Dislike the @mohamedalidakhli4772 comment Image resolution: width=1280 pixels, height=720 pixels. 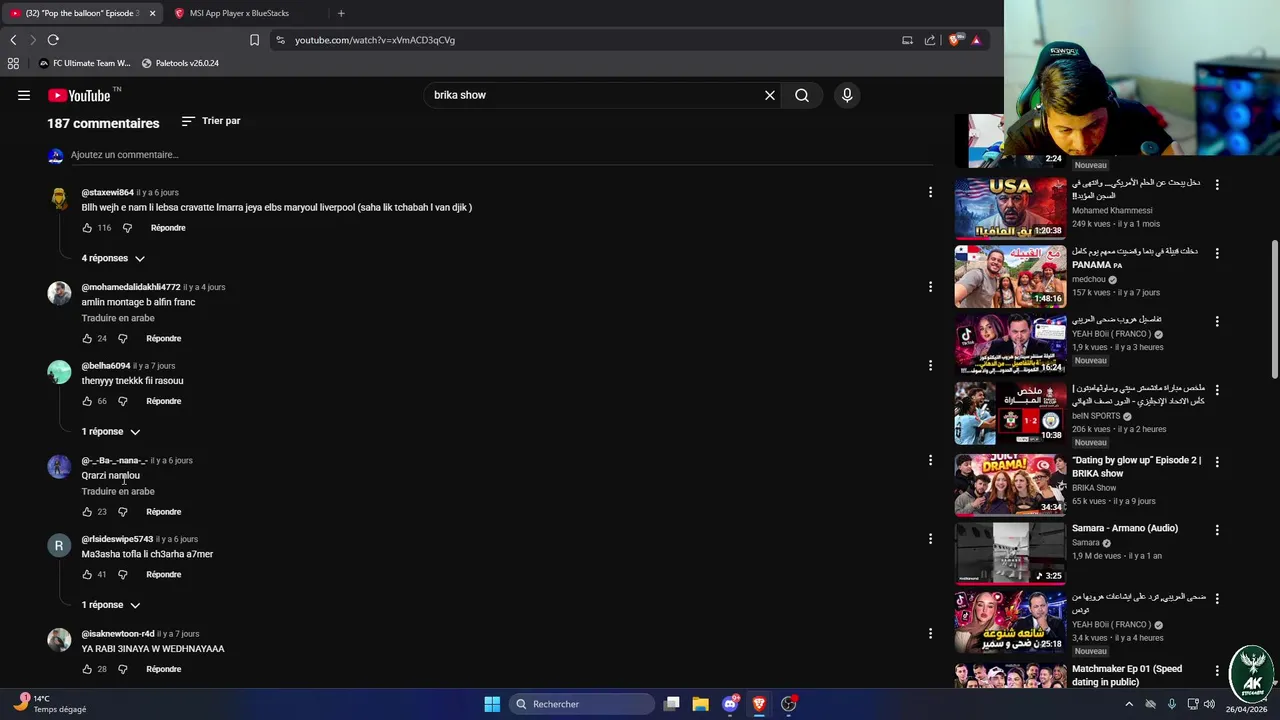click(x=123, y=339)
